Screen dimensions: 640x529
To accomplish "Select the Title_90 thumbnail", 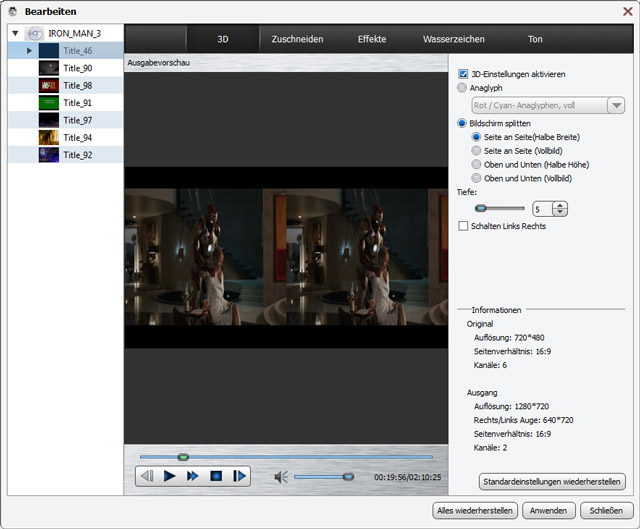I will coord(49,68).
